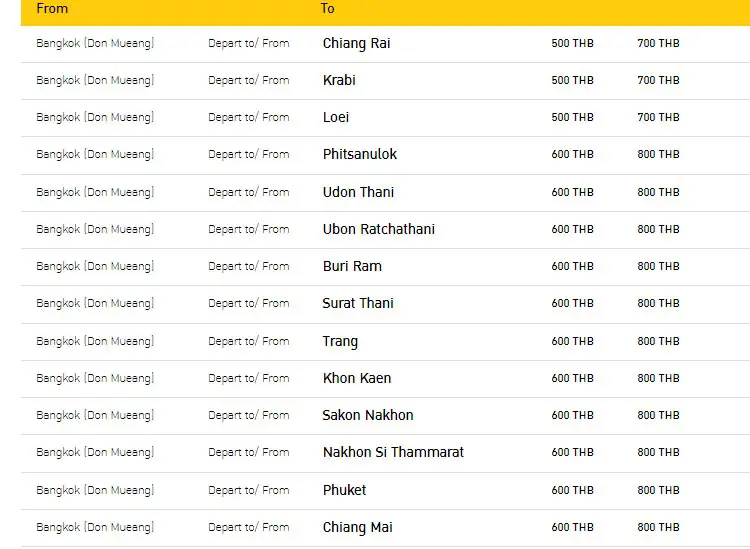Image resolution: width=750 pixels, height=549 pixels.
Task: Click 800 THB price in Udon Thani row
Action: (658, 192)
